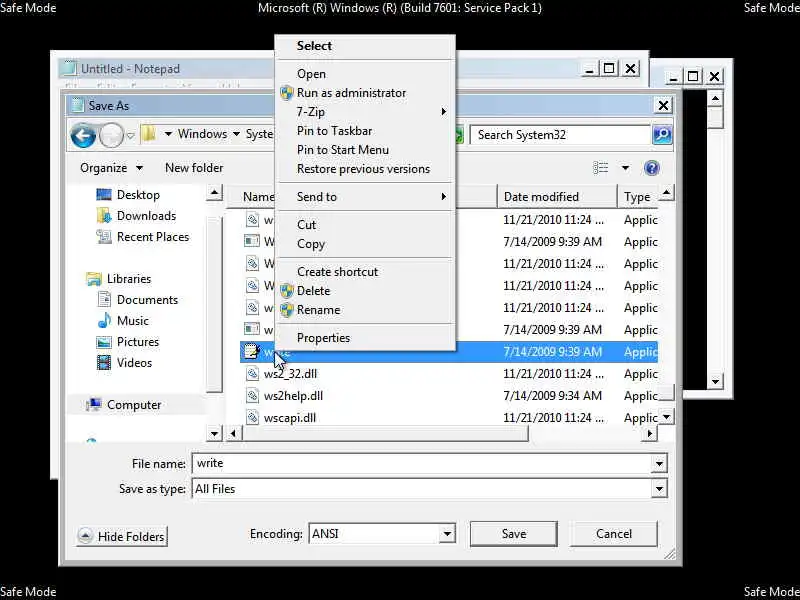Open the Windows breadcrumb dropdown arrow
This screenshot has width=800, height=600.
point(236,134)
